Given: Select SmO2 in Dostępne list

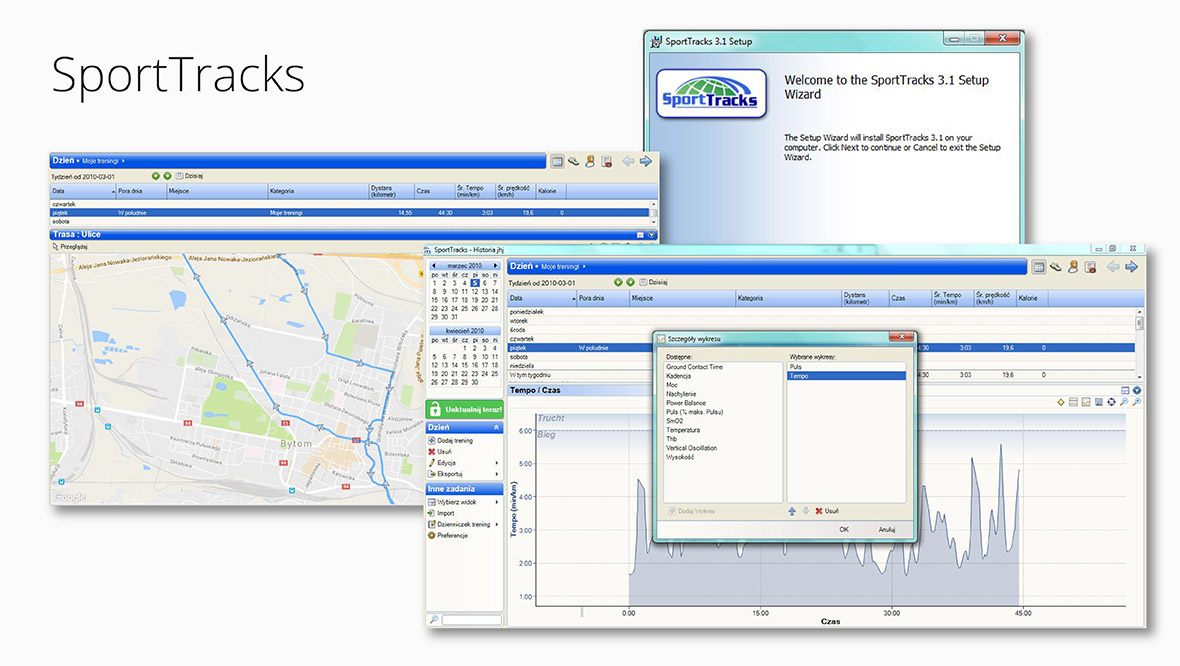Looking at the screenshot, I should point(674,421).
